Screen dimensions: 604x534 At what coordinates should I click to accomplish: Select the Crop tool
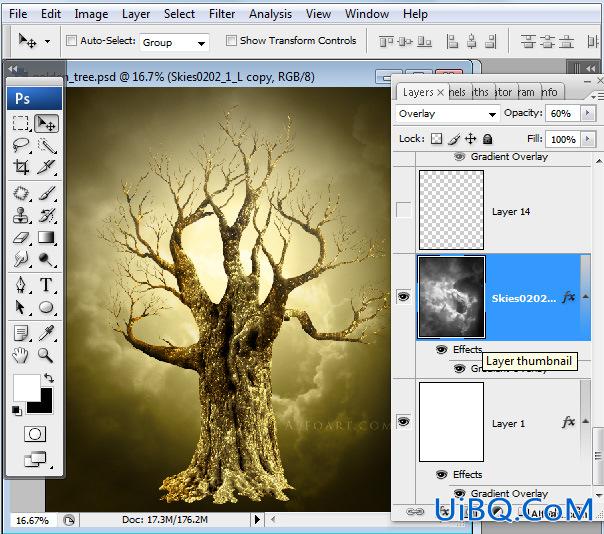[x=20, y=167]
